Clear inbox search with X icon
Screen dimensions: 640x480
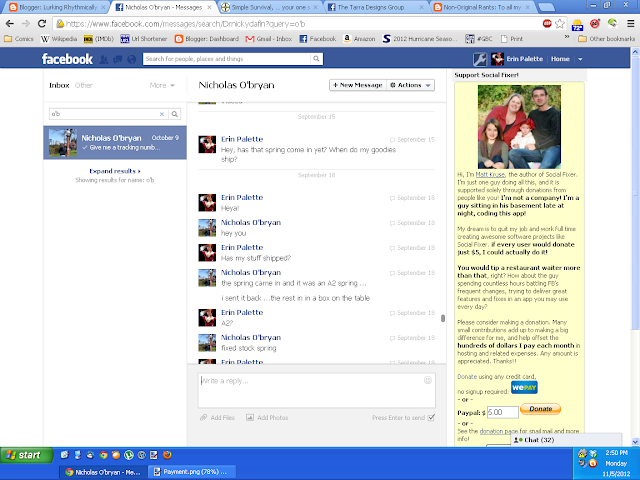(162, 114)
